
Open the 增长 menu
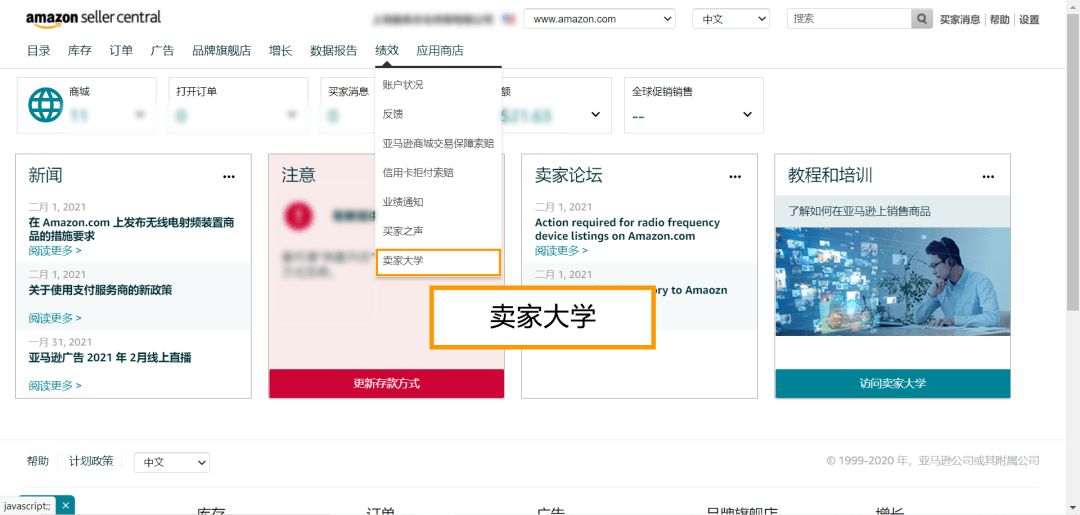280,50
